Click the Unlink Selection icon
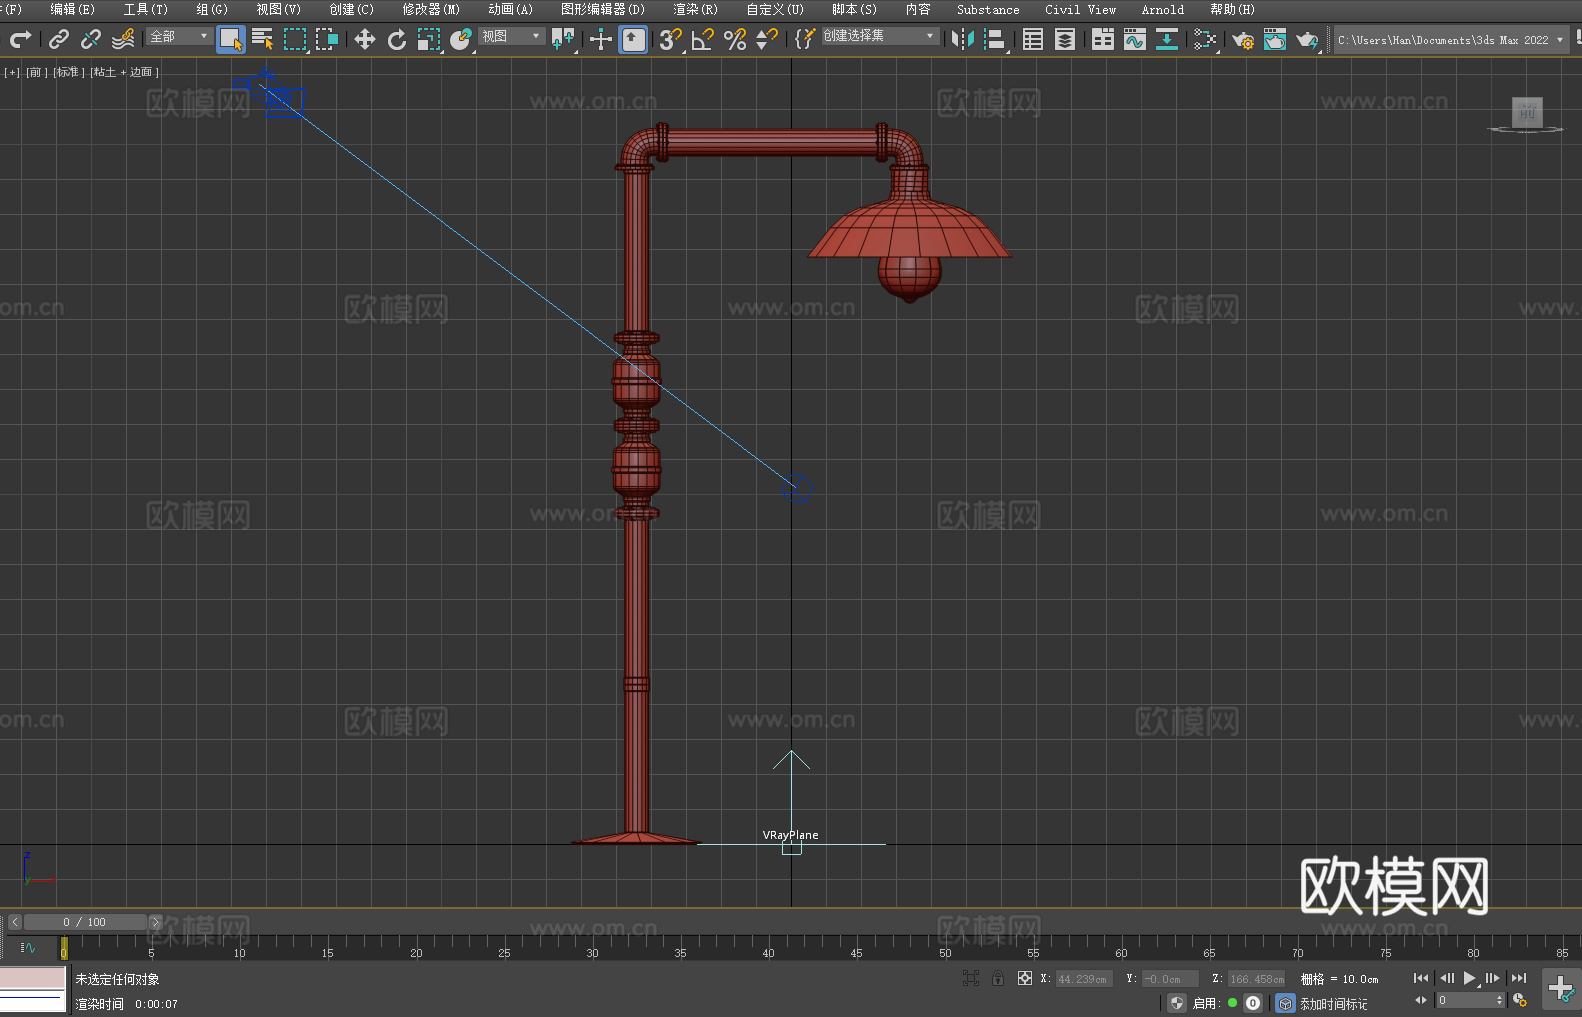Image resolution: width=1582 pixels, height=1017 pixels. (x=91, y=39)
